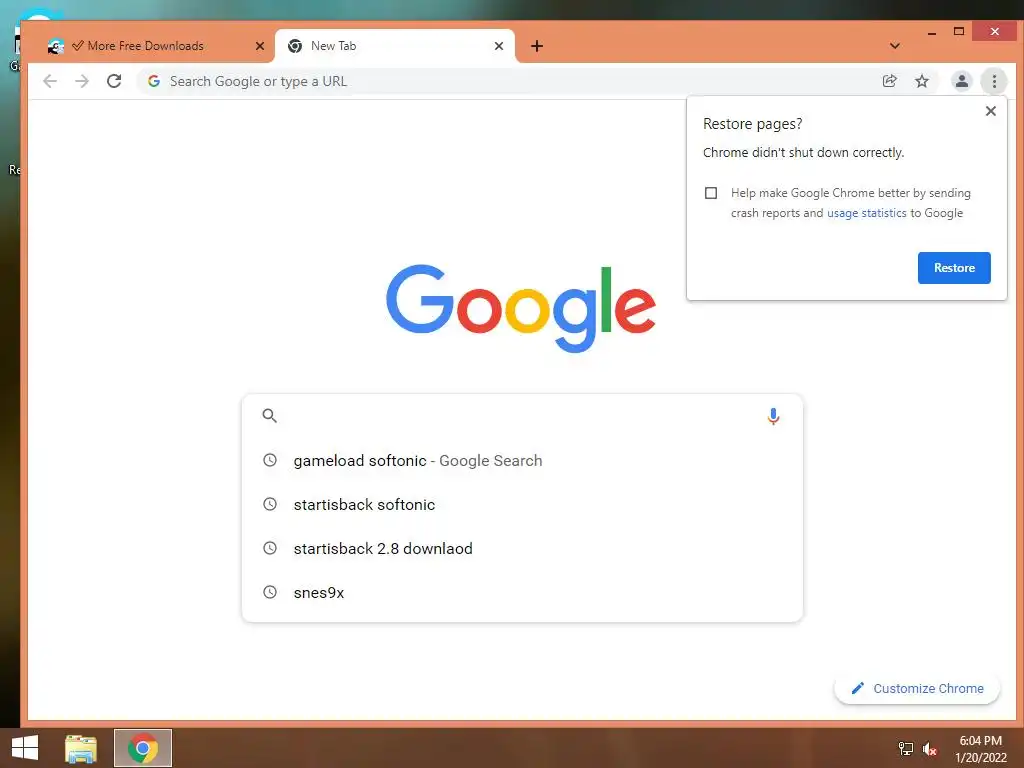Choose suggestion startisback softonic
The image size is (1024, 768).
click(x=522, y=504)
